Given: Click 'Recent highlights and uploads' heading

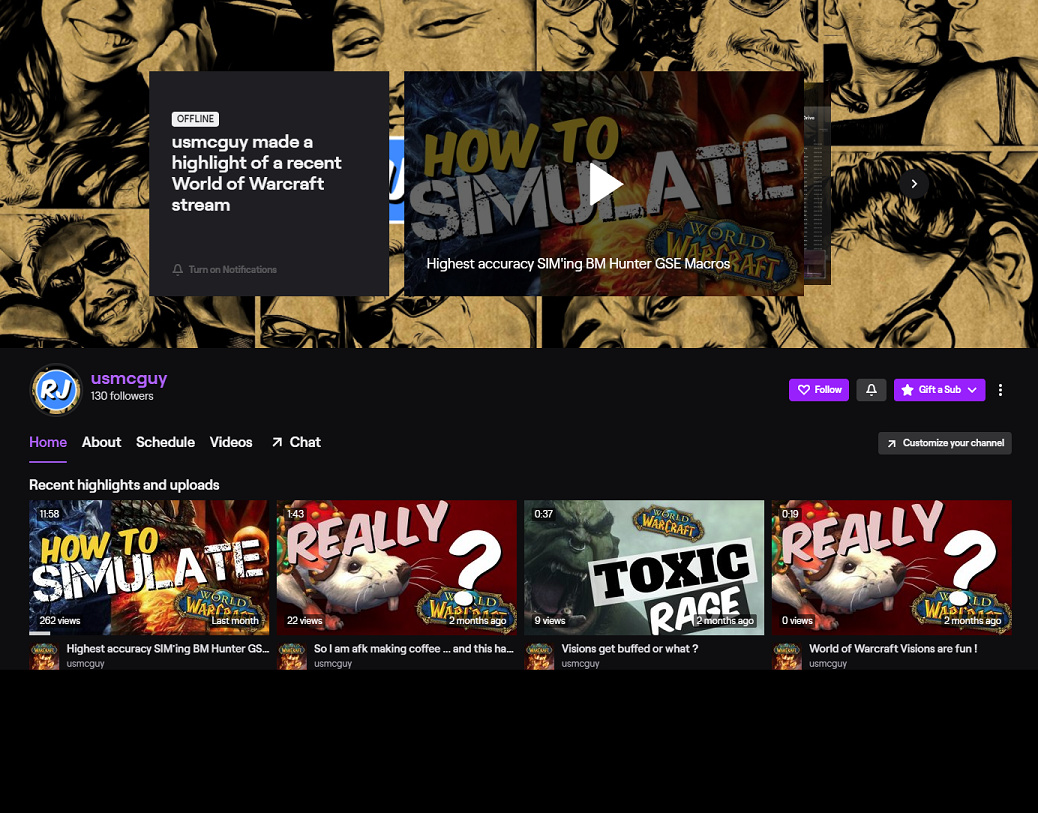Looking at the screenshot, I should pyautogui.click(x=124, y=485).
